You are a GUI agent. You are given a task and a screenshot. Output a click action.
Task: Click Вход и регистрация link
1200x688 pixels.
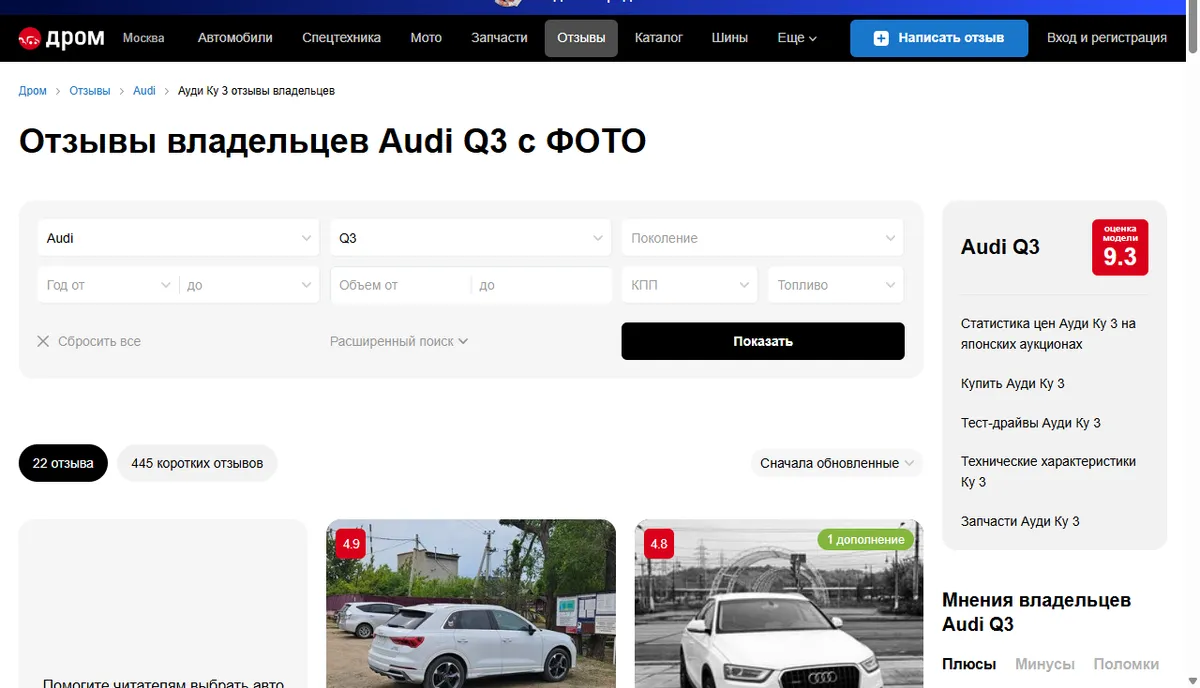[x=1107, y=38]
